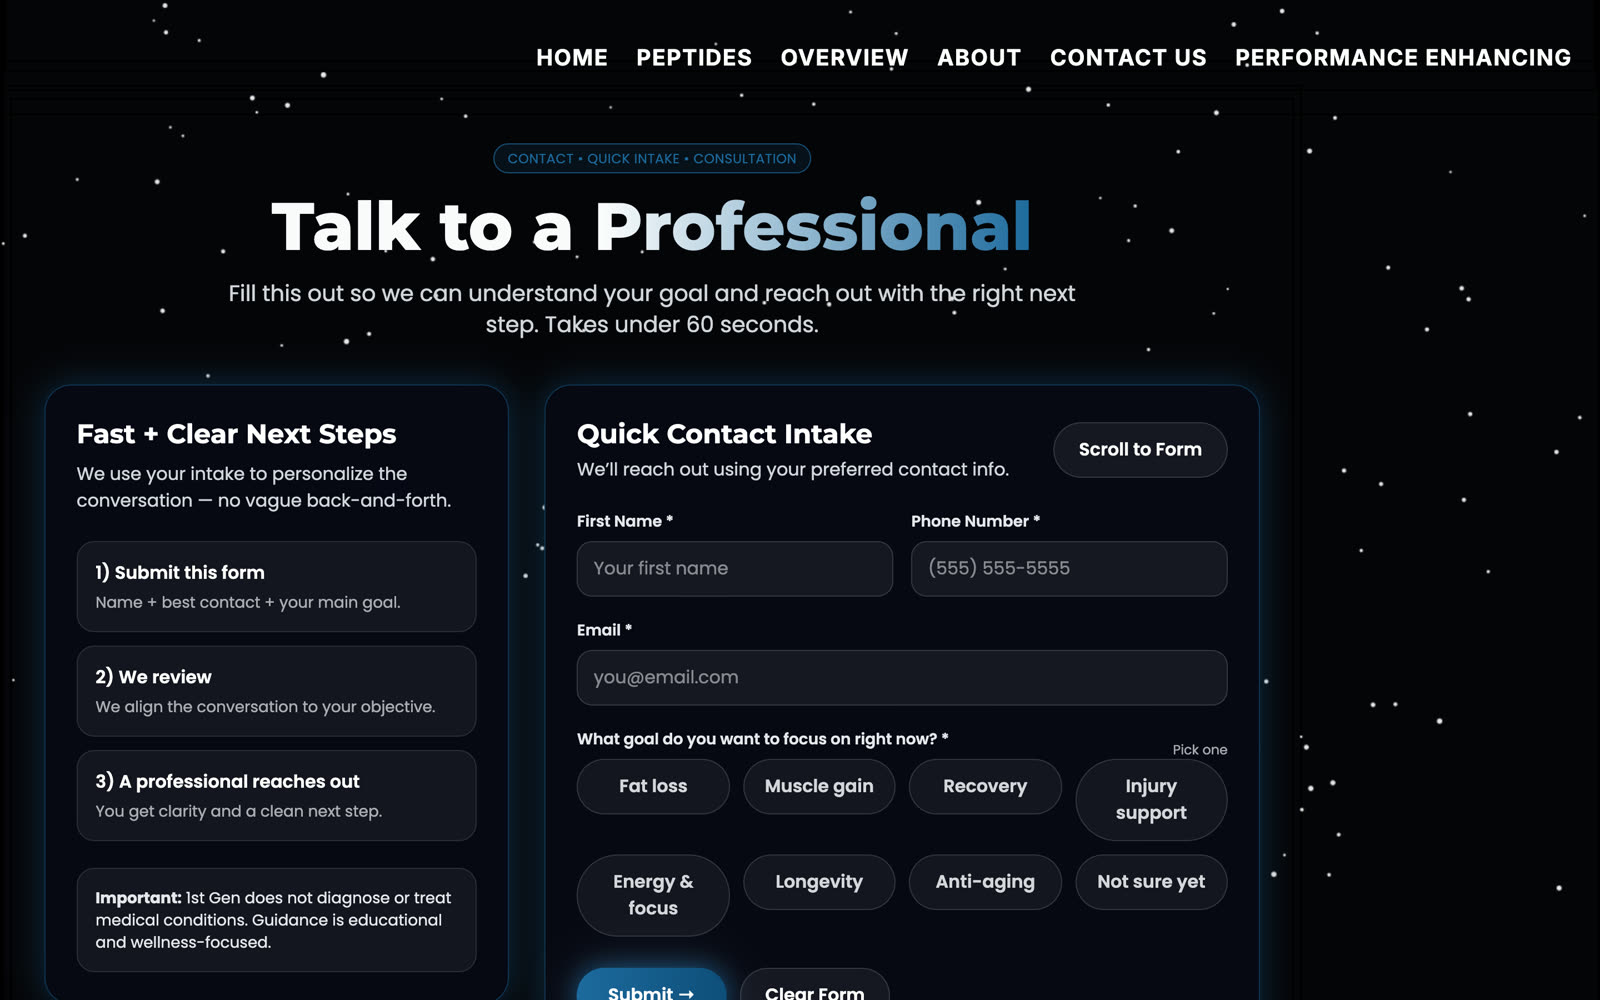Screen dimensions: 1600x1000
Task: Click the Important disclaimer note
Action: pyautogui.click(x=276, y=920)
